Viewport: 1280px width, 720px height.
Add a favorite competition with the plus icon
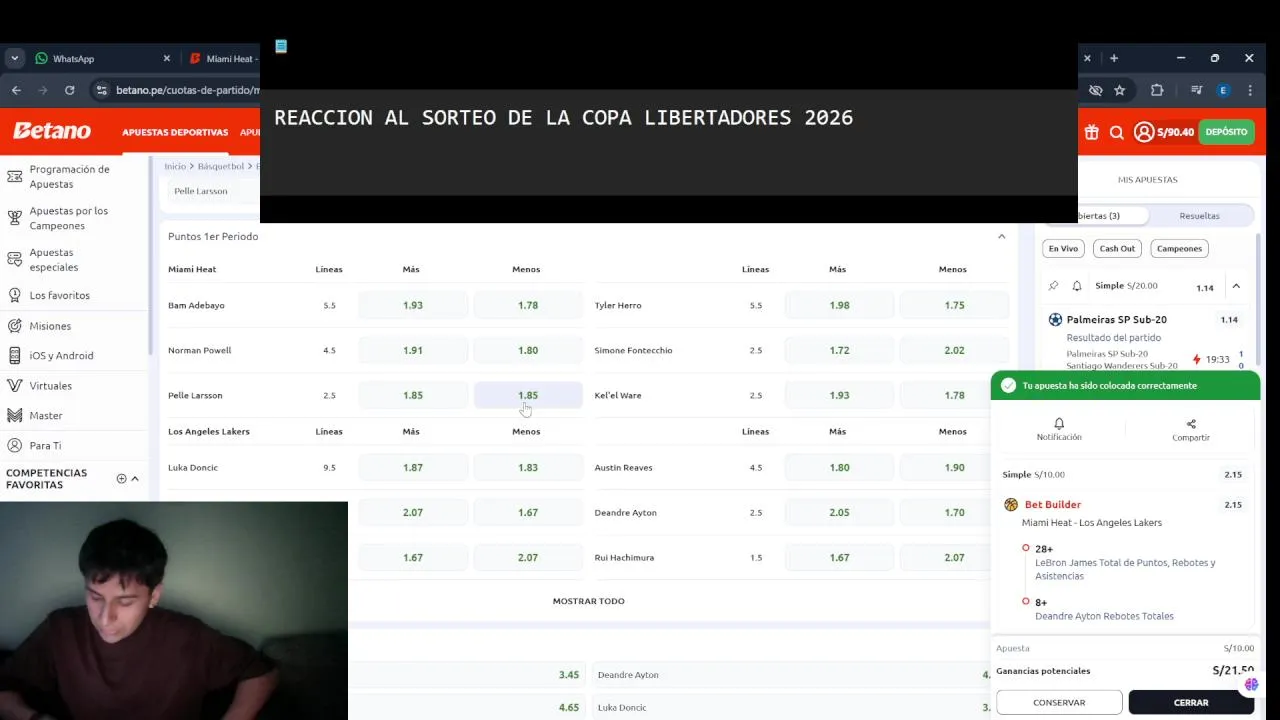pos(122,478)
